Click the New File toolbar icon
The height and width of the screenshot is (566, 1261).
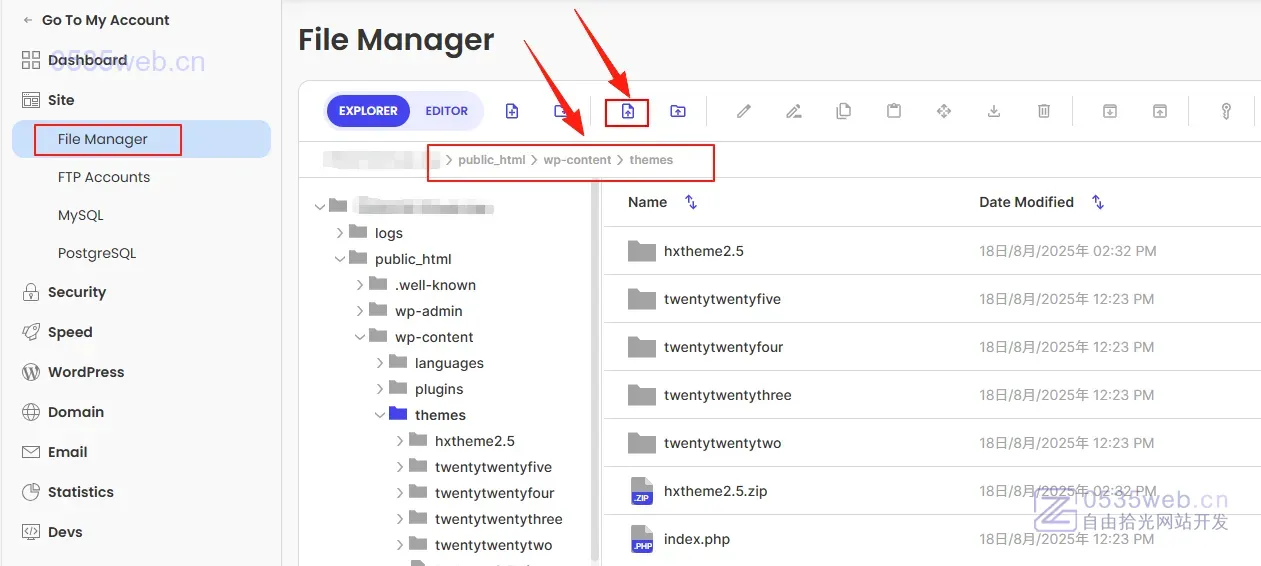512,111
